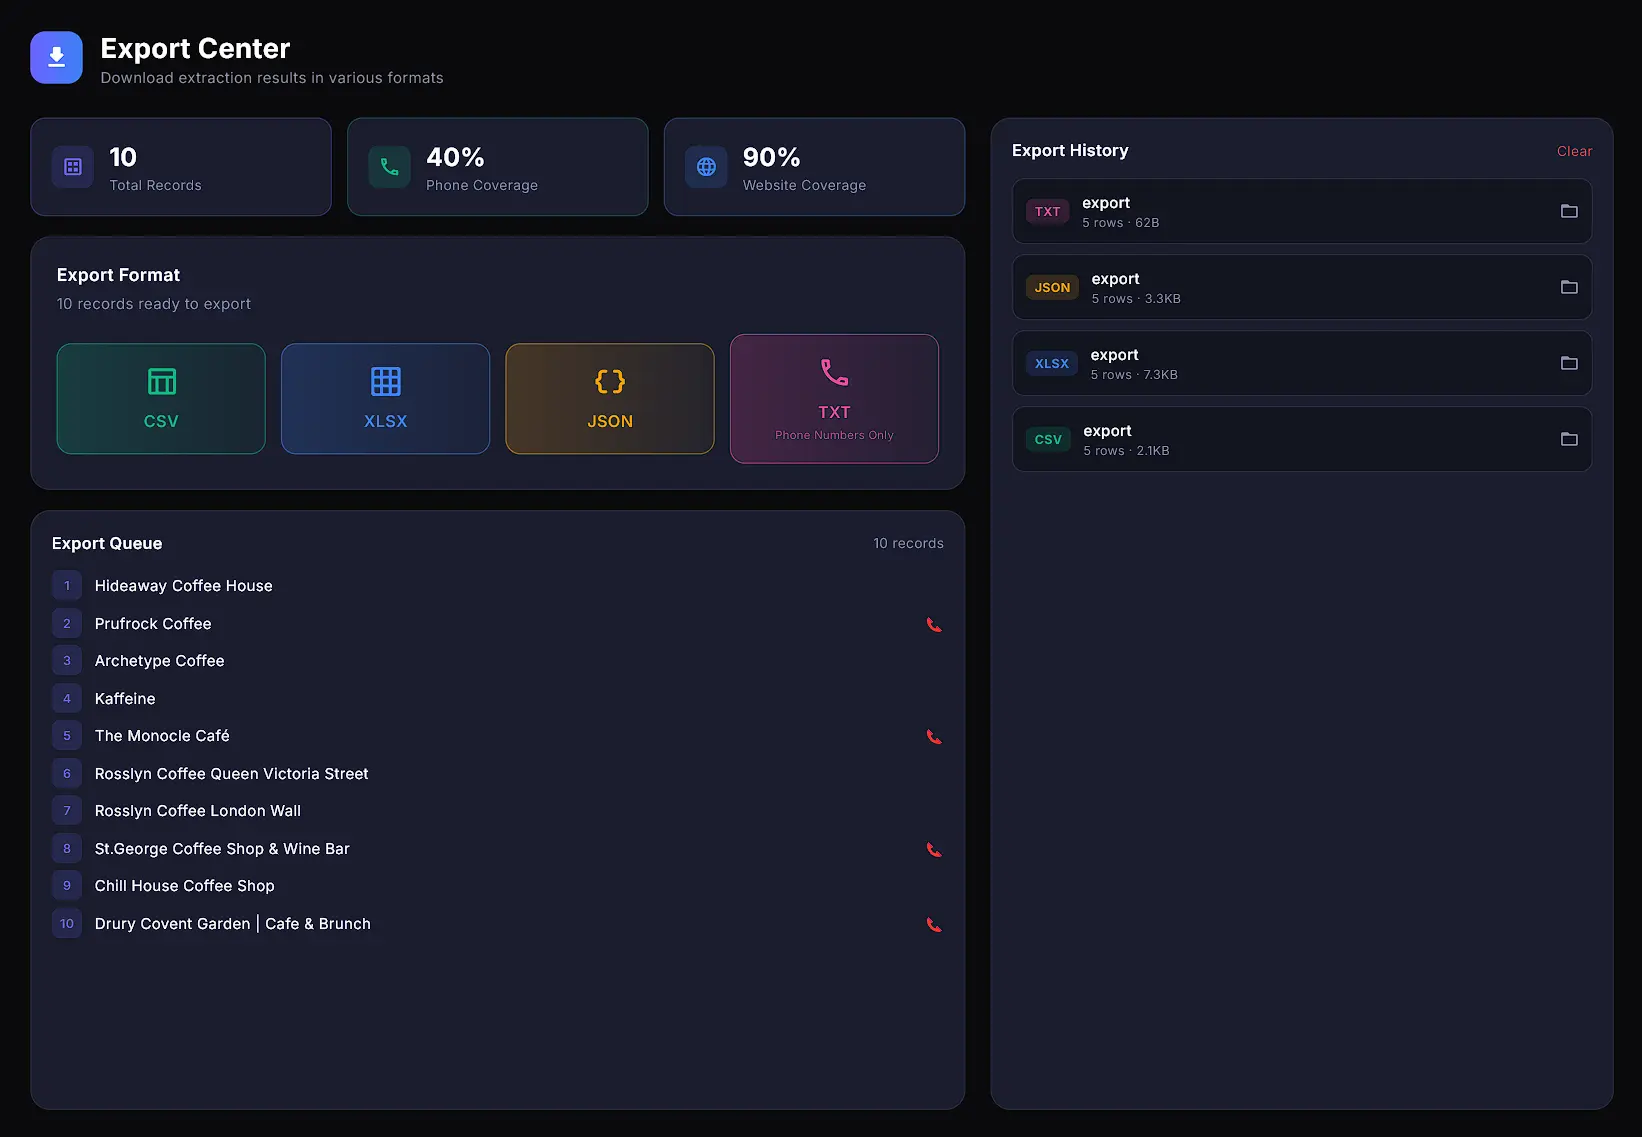Click '5 rows · 2.1KB' history detail
The height and width of the screenshot is (1137, 1642).
tap(1126, 451)
